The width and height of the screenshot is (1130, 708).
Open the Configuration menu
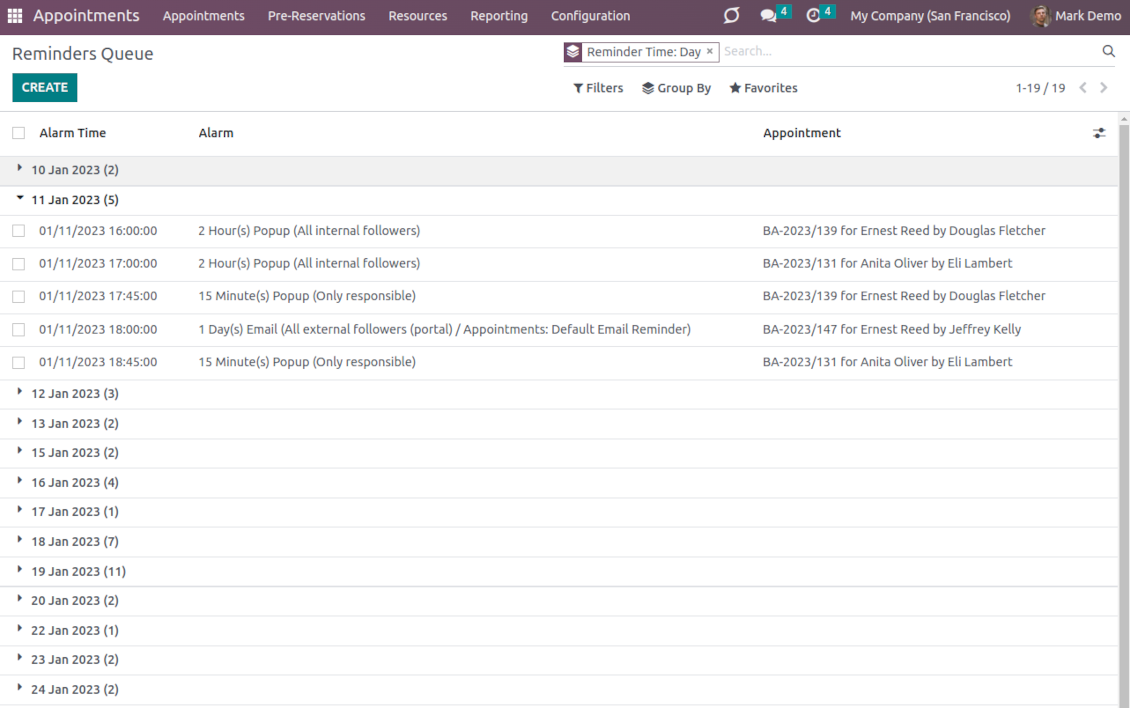pyautogui.click(x=590, y=16)
